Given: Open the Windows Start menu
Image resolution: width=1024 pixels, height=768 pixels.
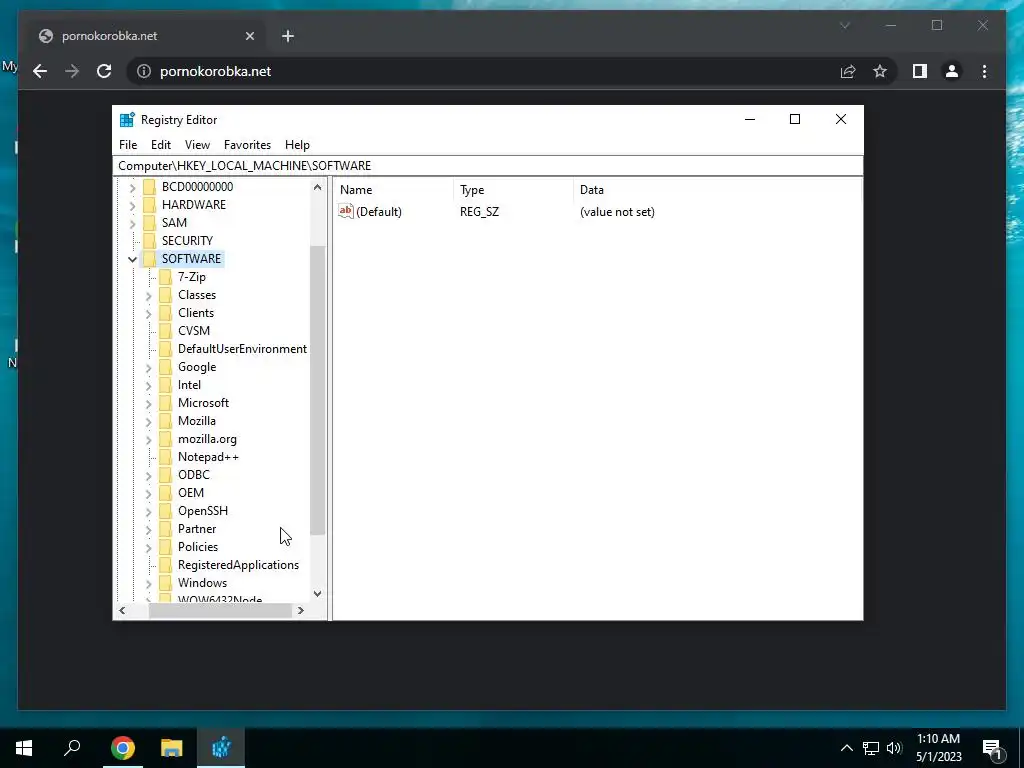Looking at the screenshot, I should (x=24, y=748).
